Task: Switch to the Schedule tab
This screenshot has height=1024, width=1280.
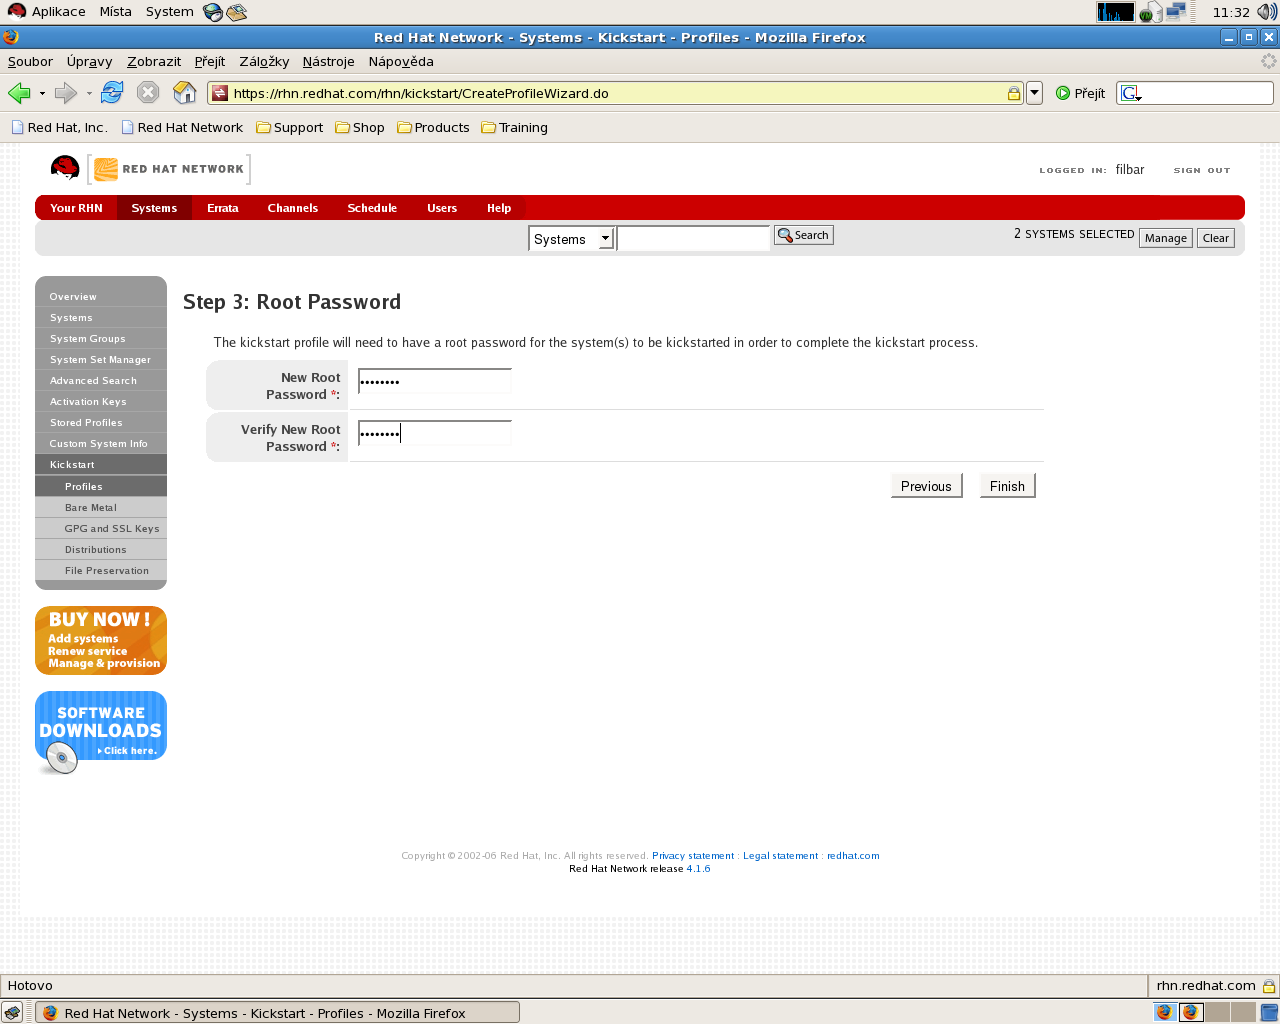Action: (x=372, y=208)
